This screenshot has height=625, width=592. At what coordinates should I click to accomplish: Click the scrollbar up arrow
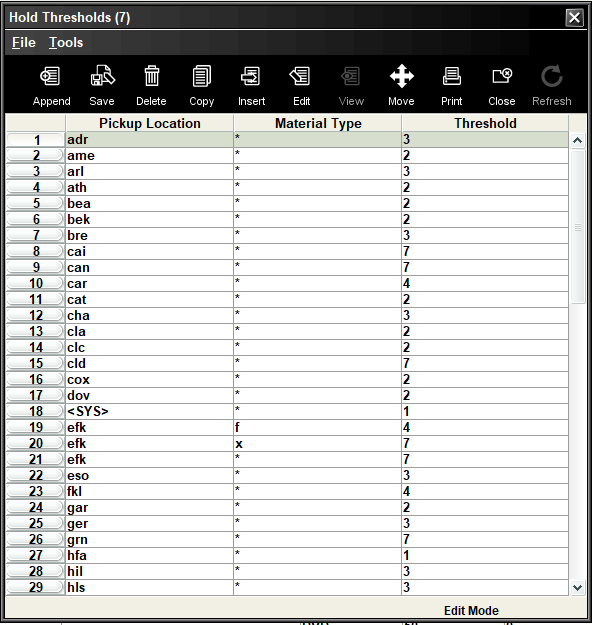[578, 140]
